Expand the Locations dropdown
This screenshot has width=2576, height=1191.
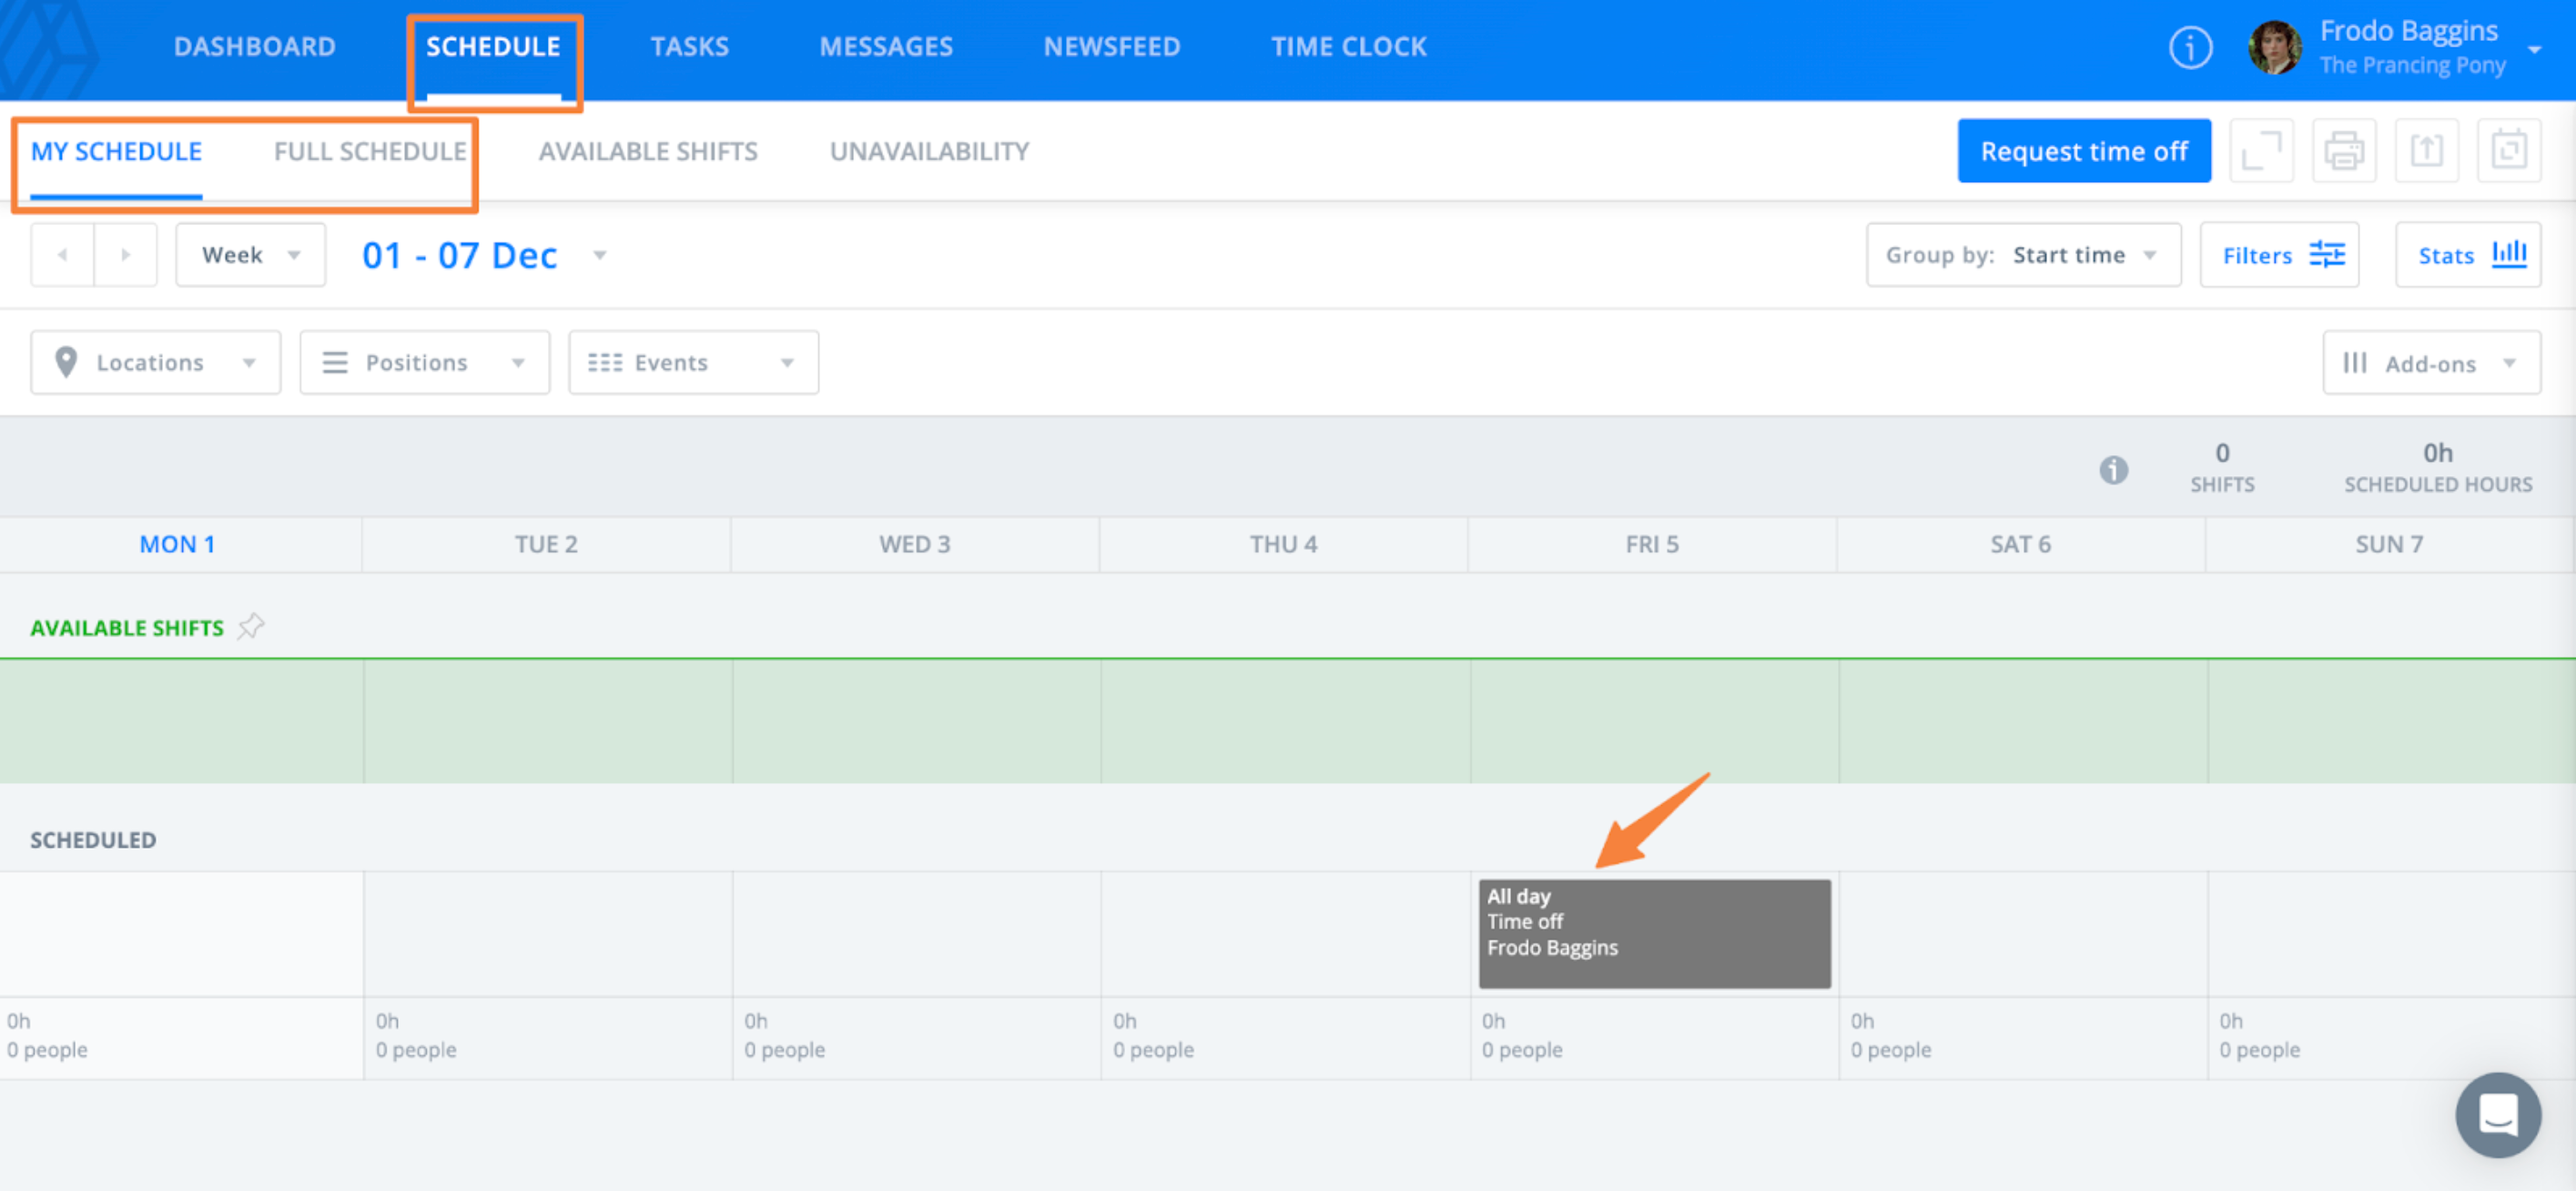155,362
